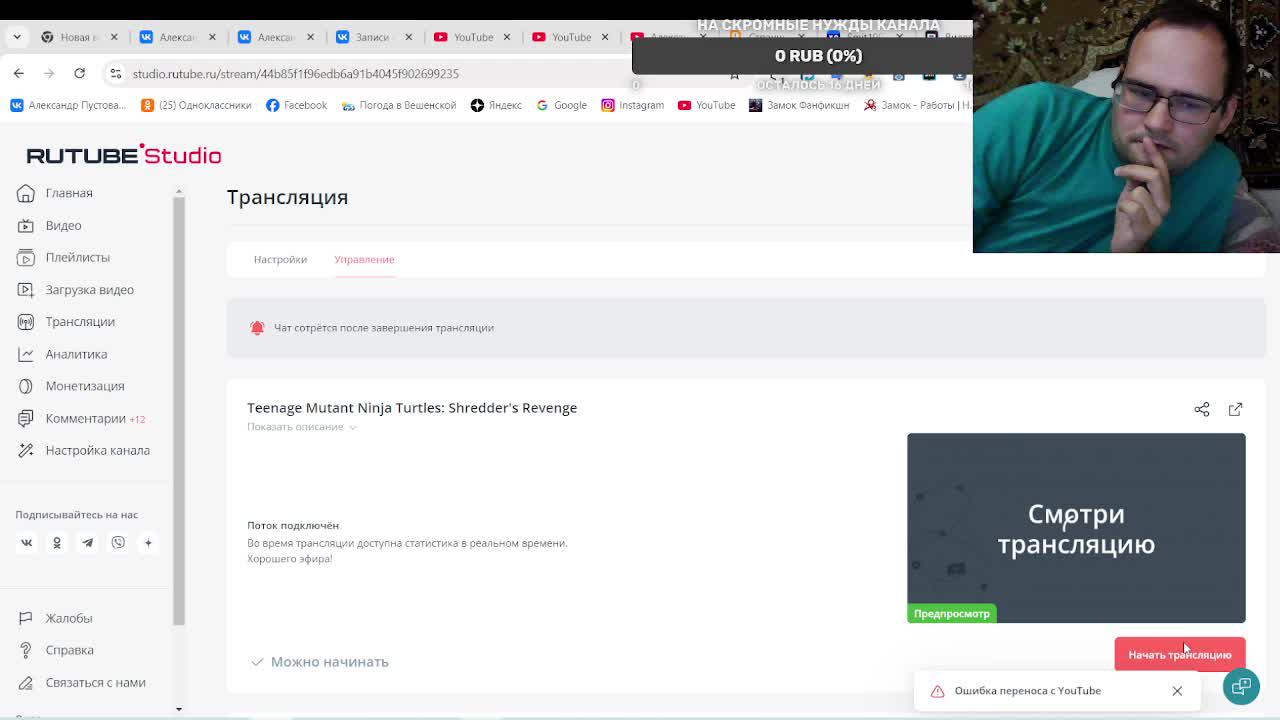Image resolution: width=1280 pixels, height=720 pixels.
Task: Click the Подписывайтесь на нас label
Action: pos(76,514)
